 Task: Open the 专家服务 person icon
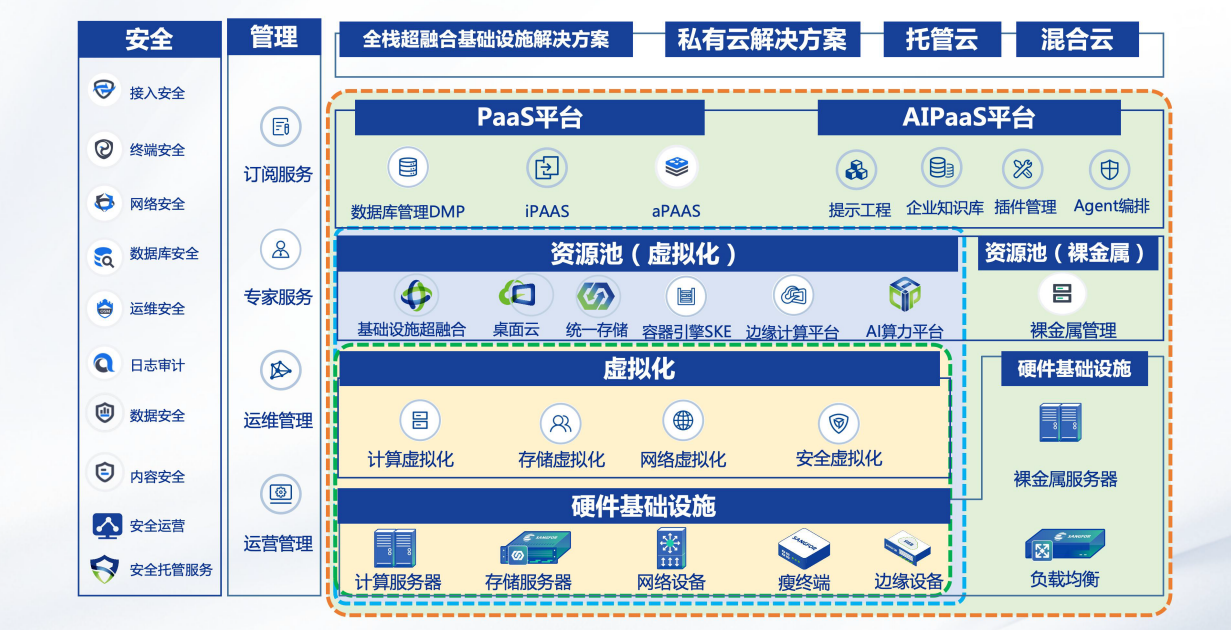[x=280, y=250]
